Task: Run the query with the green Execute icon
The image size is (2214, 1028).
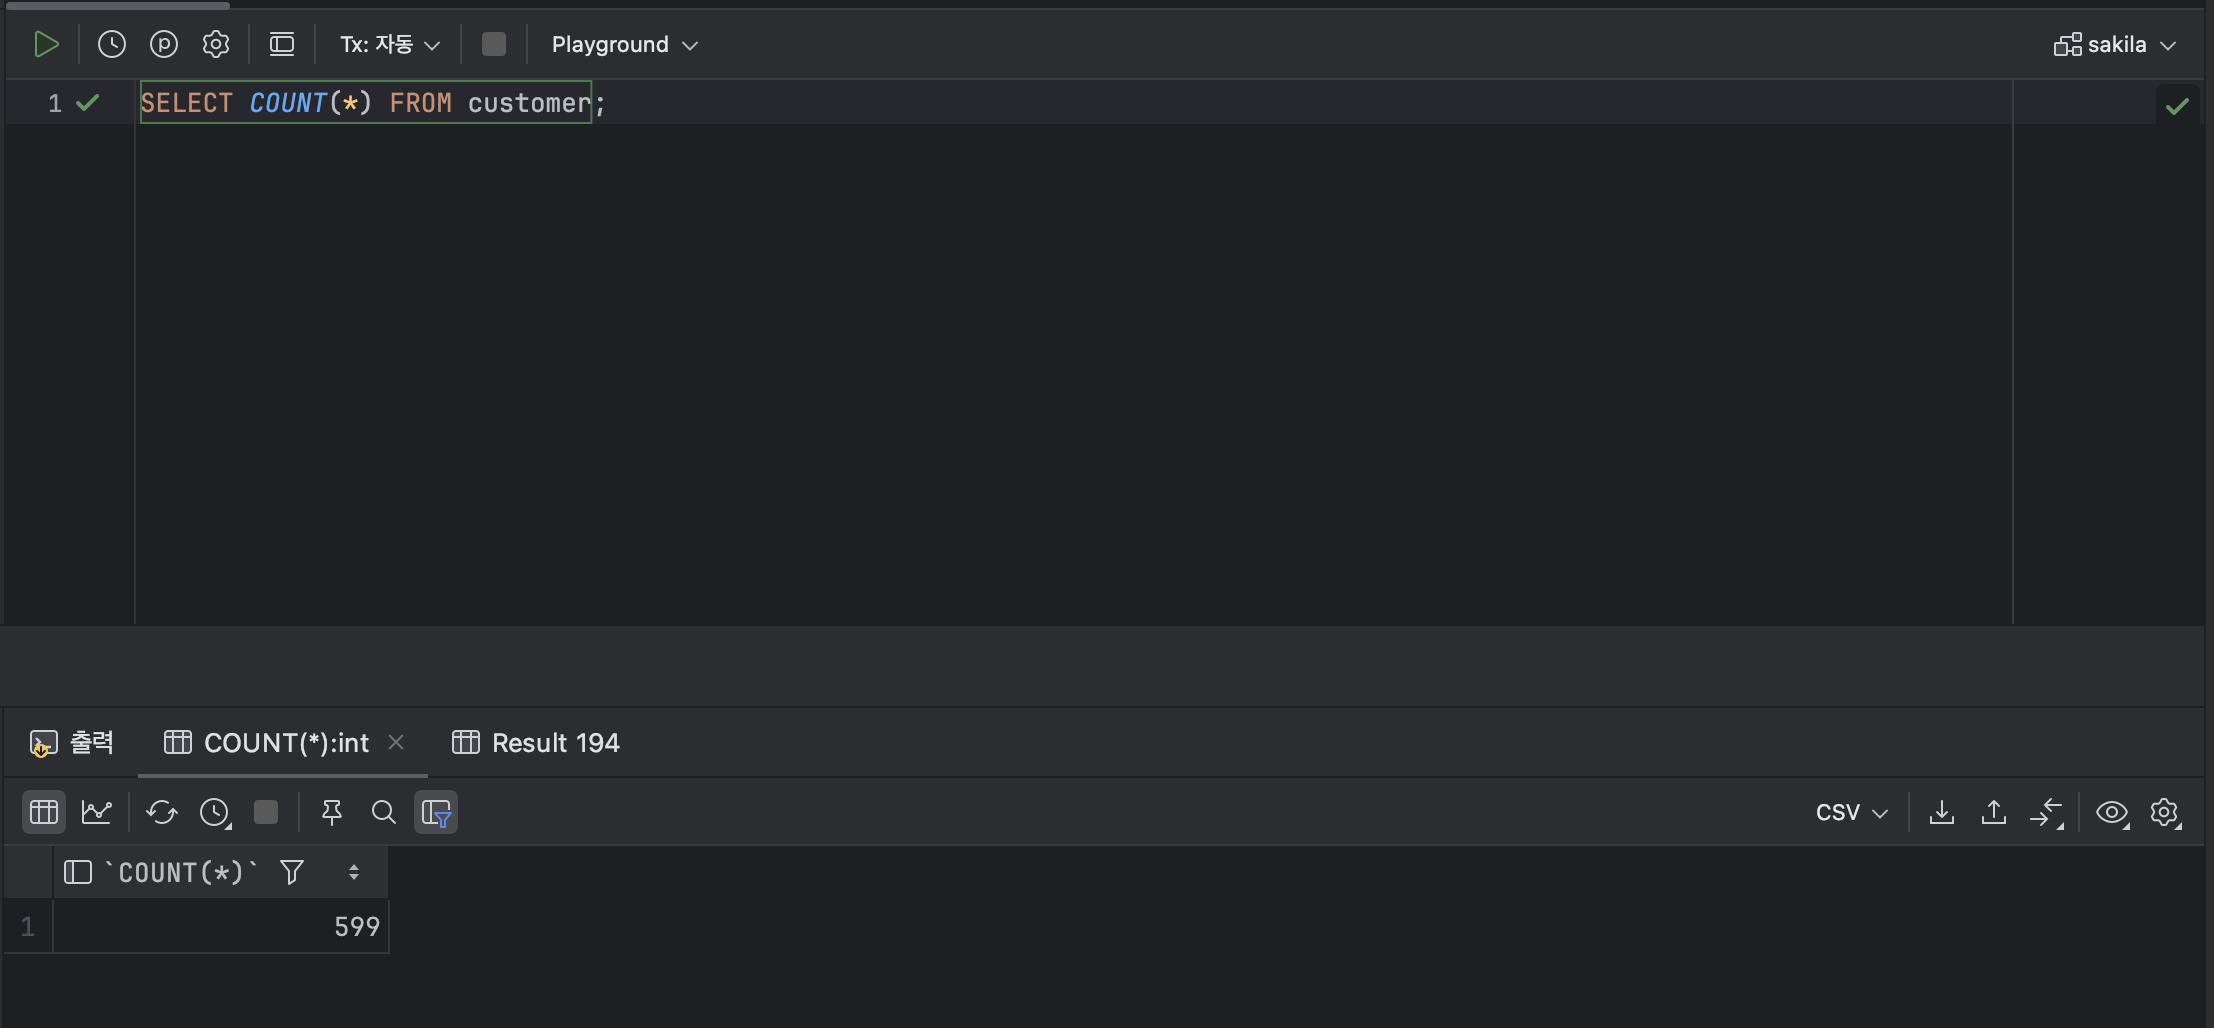Action: [46, 44]
